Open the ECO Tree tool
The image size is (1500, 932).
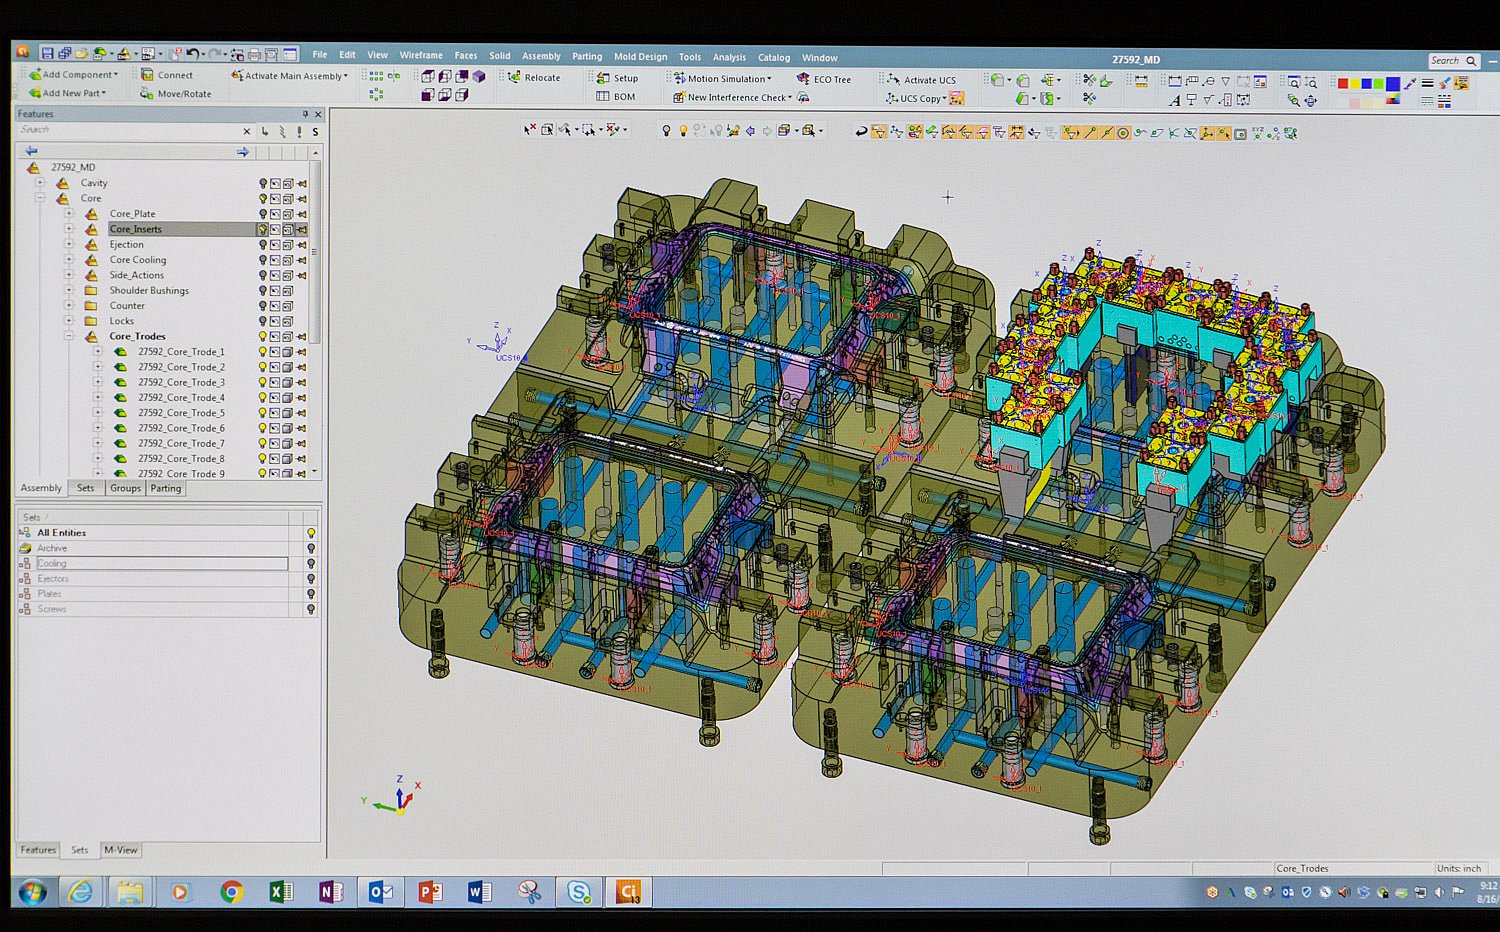pyautogui.click(x=802, y=78)
